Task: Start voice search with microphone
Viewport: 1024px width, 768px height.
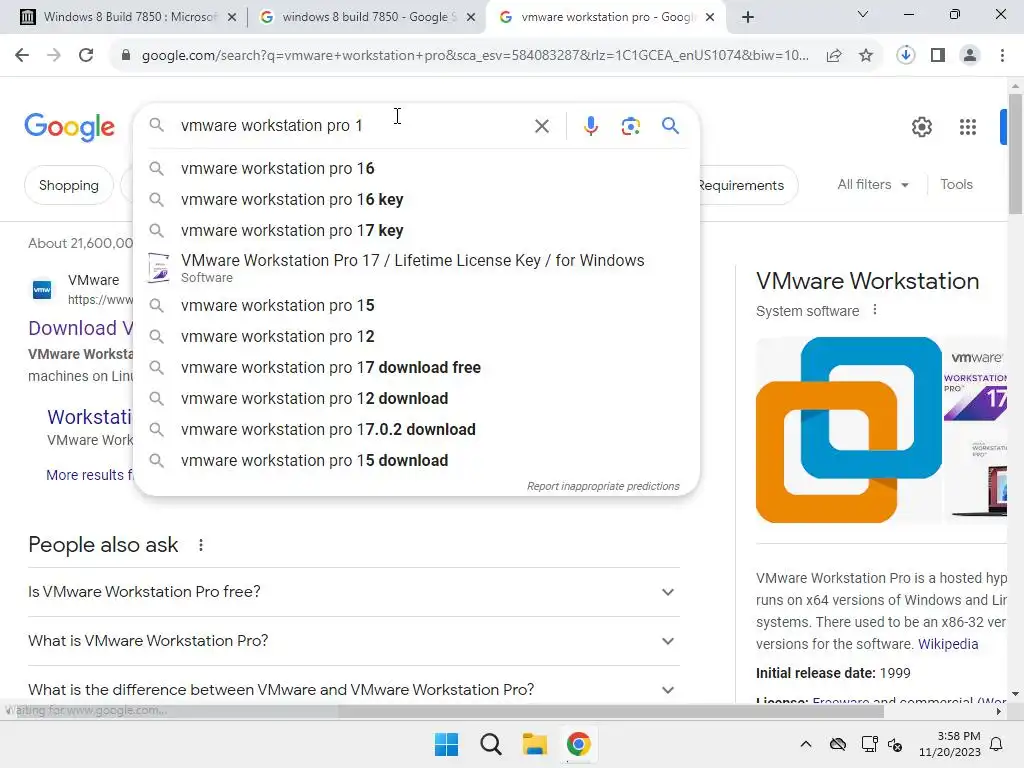Action: [590, 126]
